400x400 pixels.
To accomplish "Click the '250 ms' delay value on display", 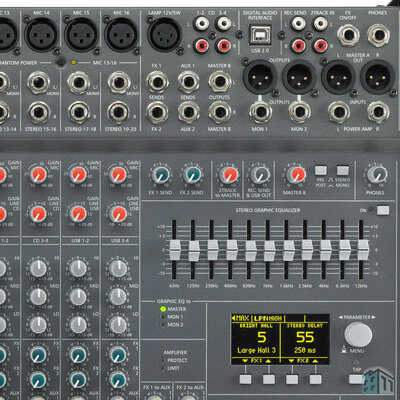I will coord(305,350).
